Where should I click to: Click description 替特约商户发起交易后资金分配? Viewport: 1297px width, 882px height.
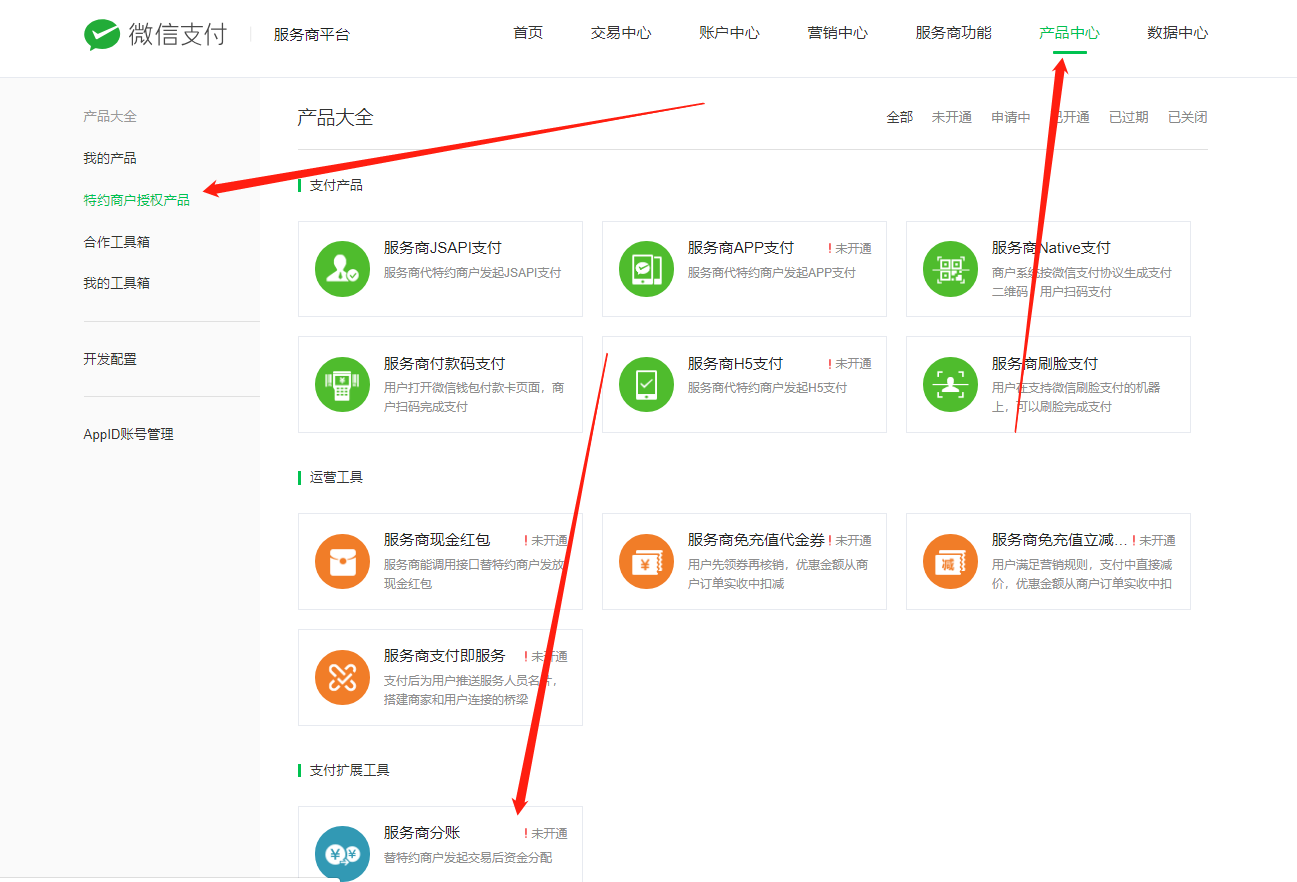point(467,858)
